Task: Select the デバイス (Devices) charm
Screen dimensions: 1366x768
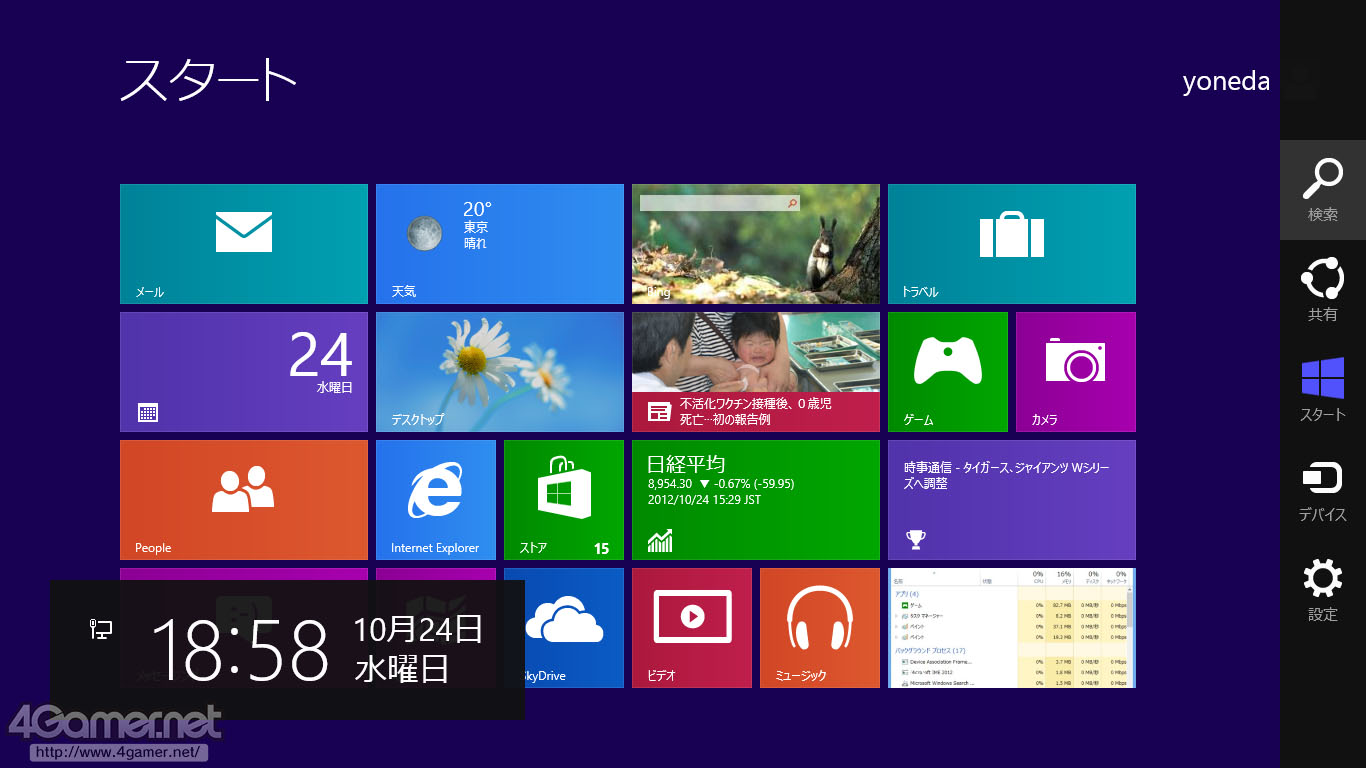Action: 1323,490
